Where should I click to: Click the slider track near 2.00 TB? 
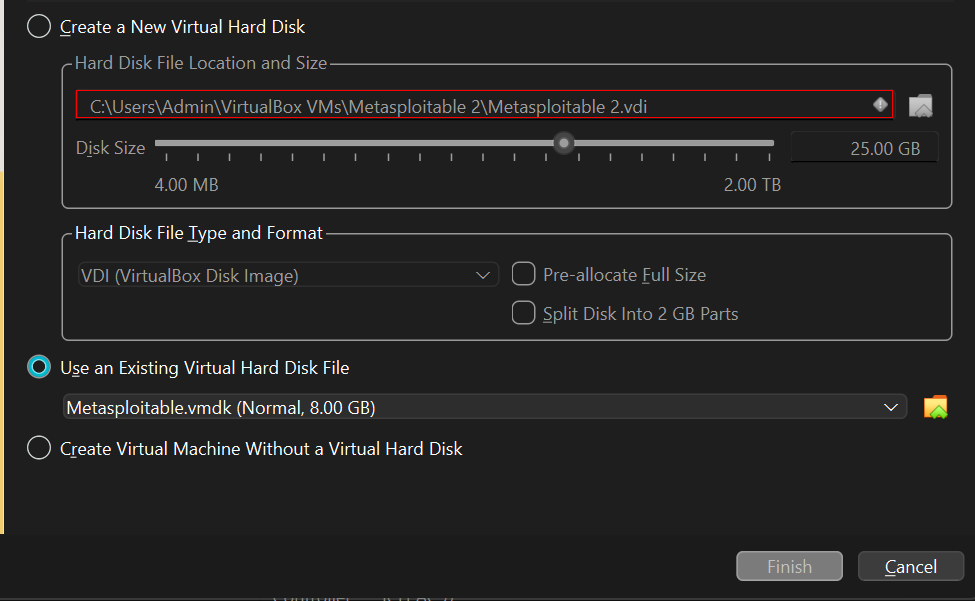(765, 143)
